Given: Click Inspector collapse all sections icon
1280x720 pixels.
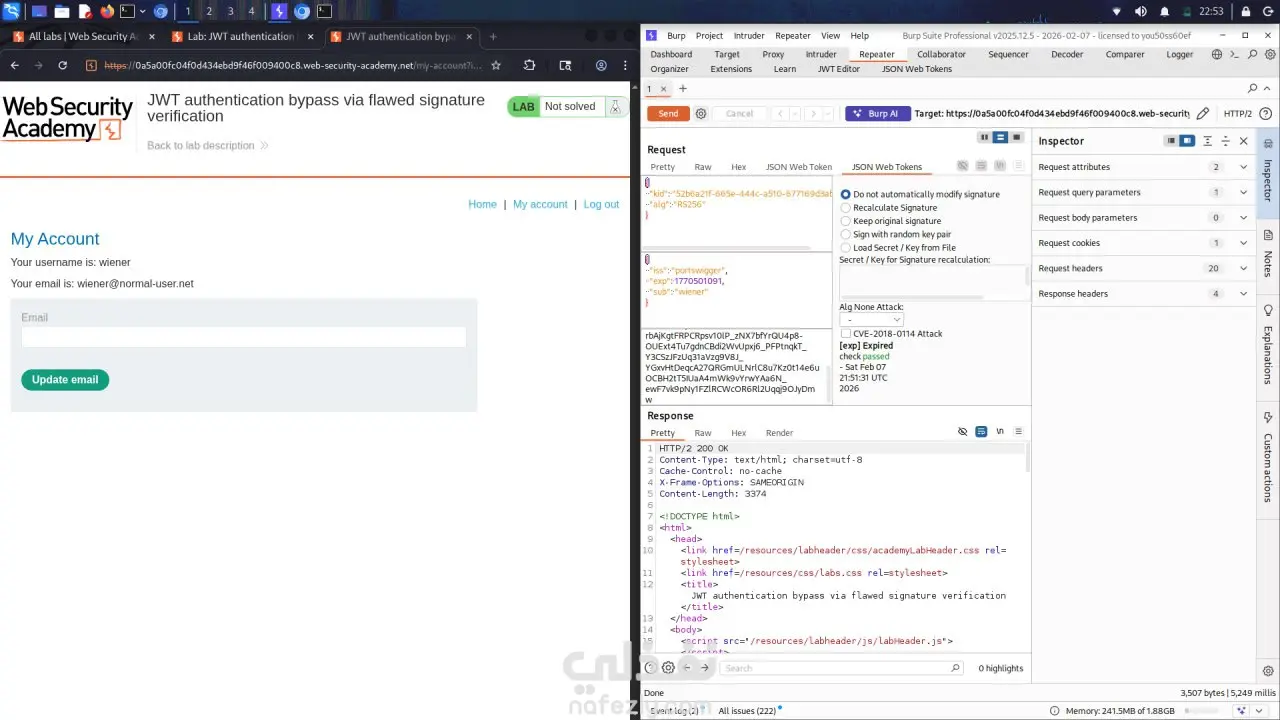Looking at the screenshot, I should click(x=1226, y=141).
